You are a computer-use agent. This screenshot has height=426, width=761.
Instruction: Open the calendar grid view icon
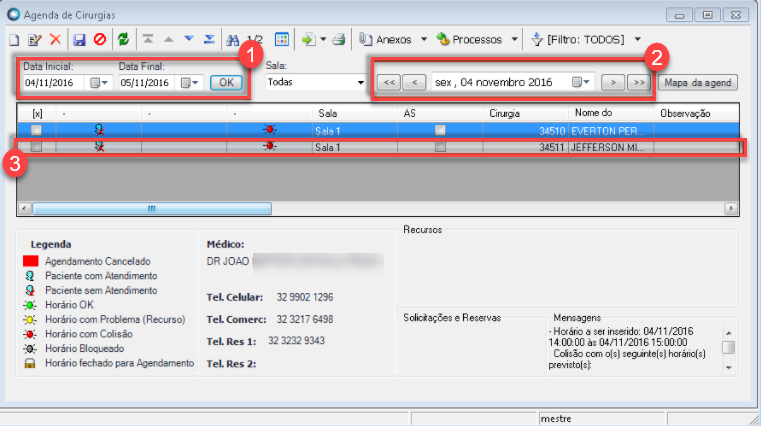click(x=281, y=39)
